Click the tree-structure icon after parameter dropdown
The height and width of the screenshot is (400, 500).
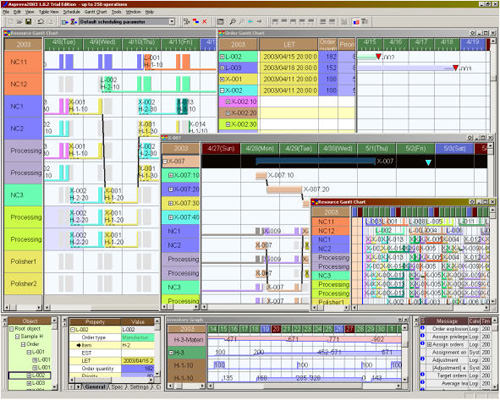pyautogui.click(x=187, y=22)
